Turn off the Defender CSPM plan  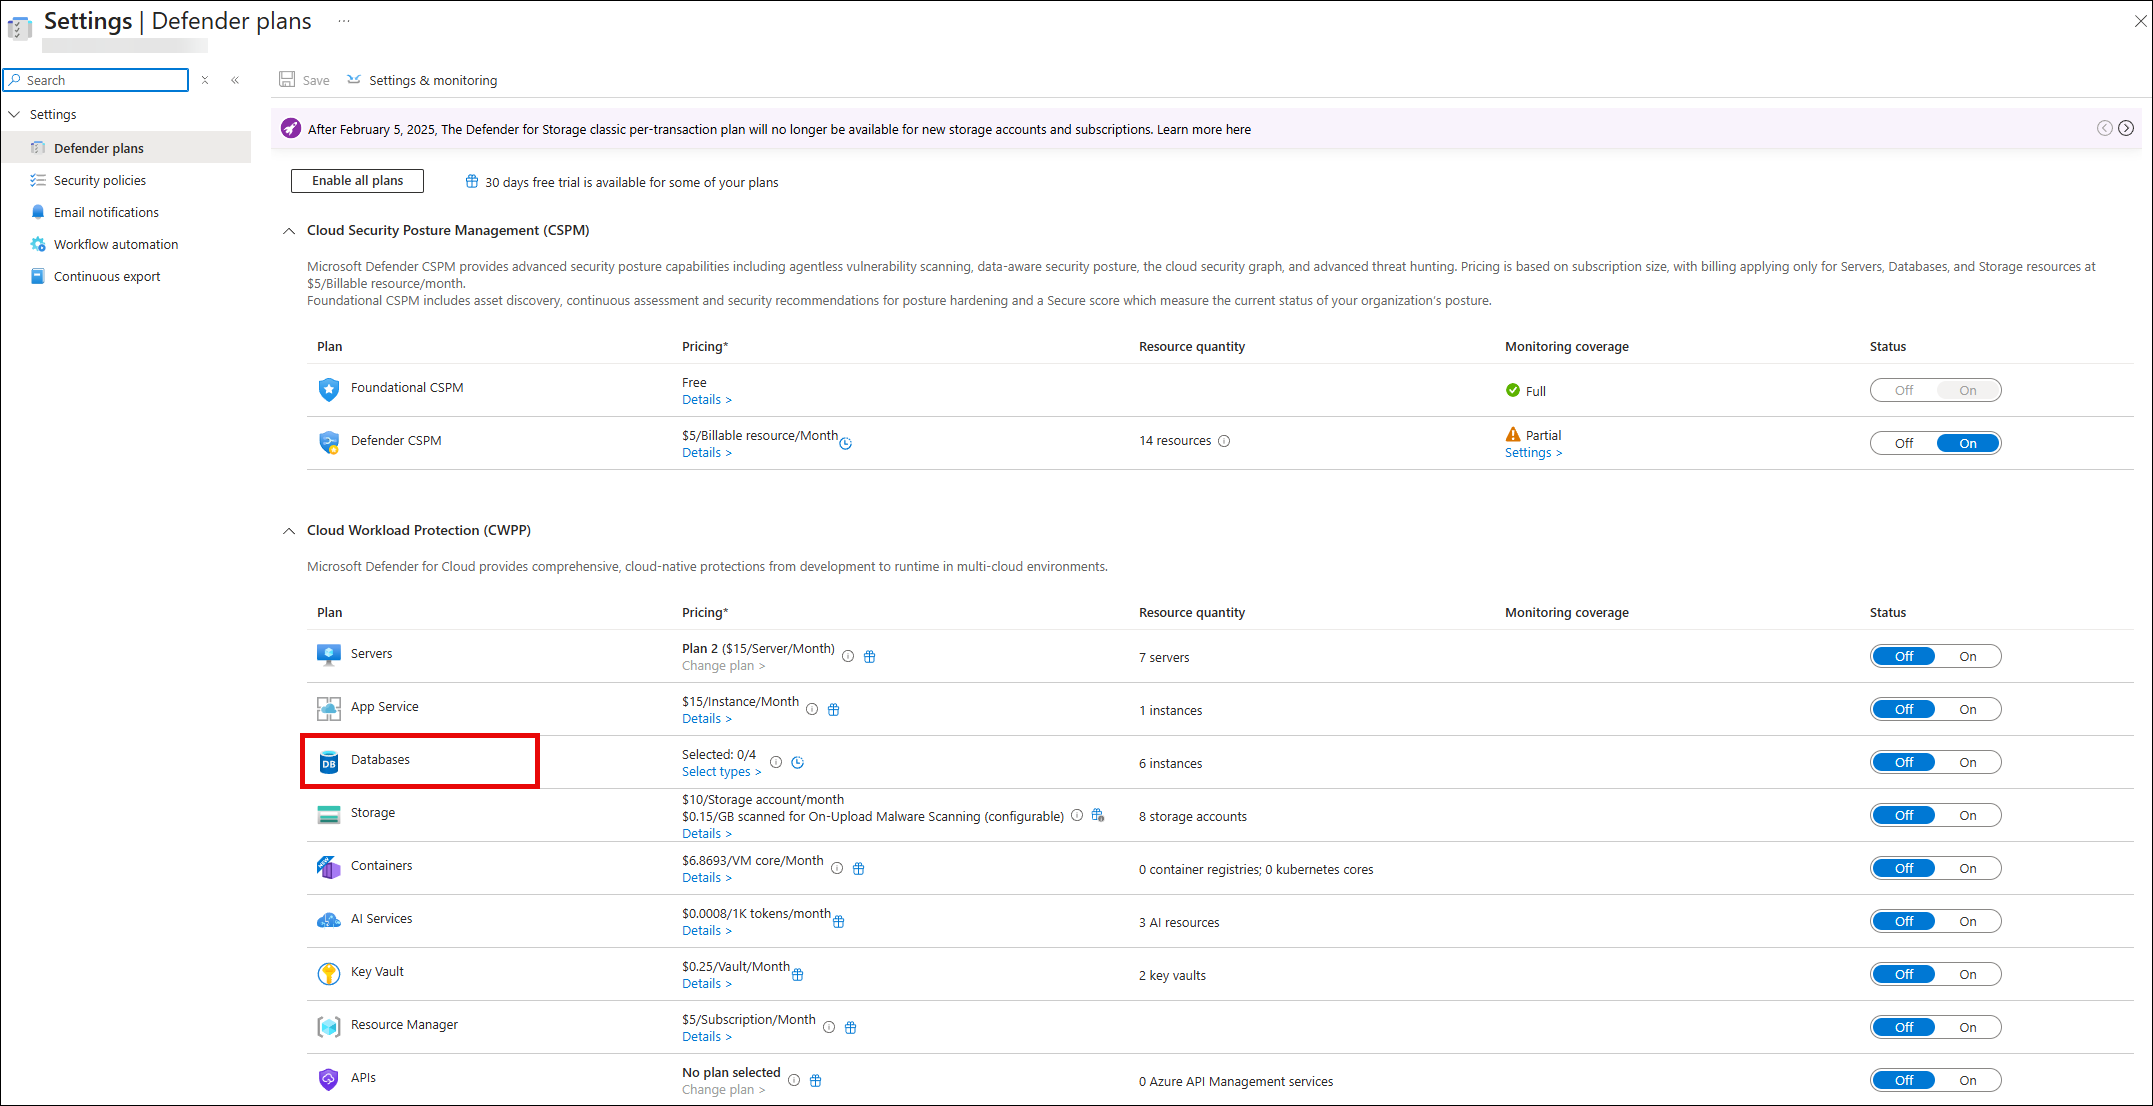pyautogui.click(x=1902, y=442)
